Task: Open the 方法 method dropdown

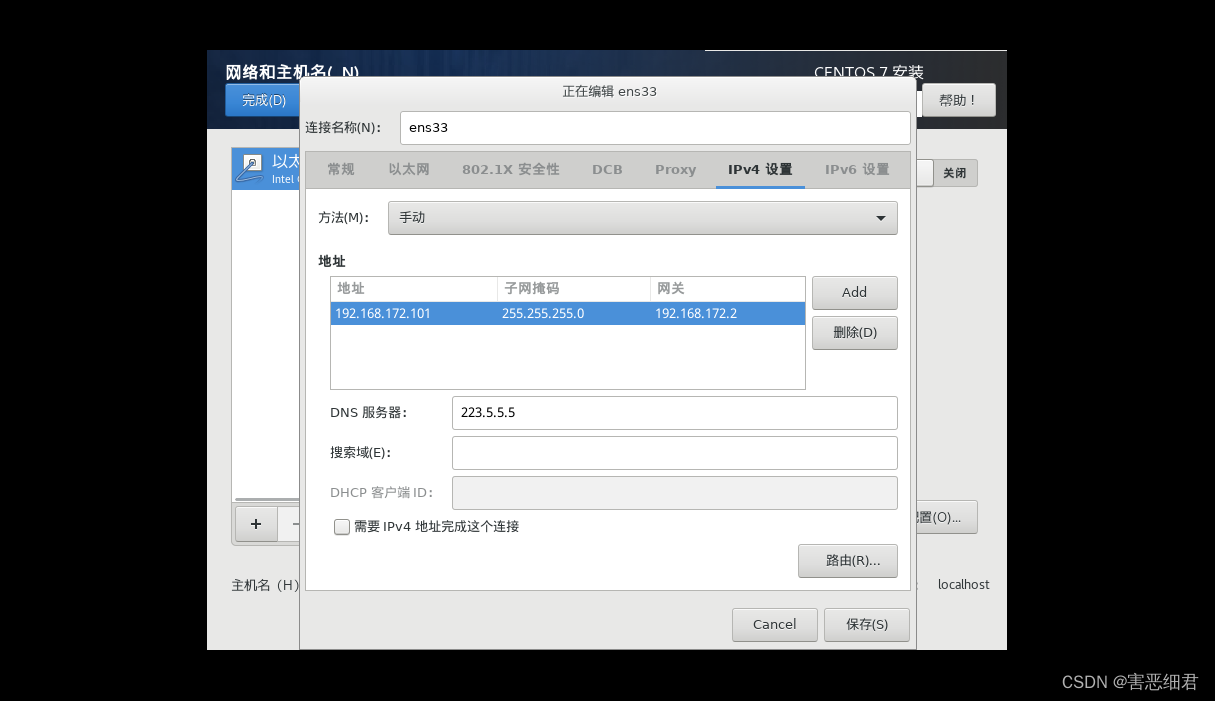Action: 642,218
